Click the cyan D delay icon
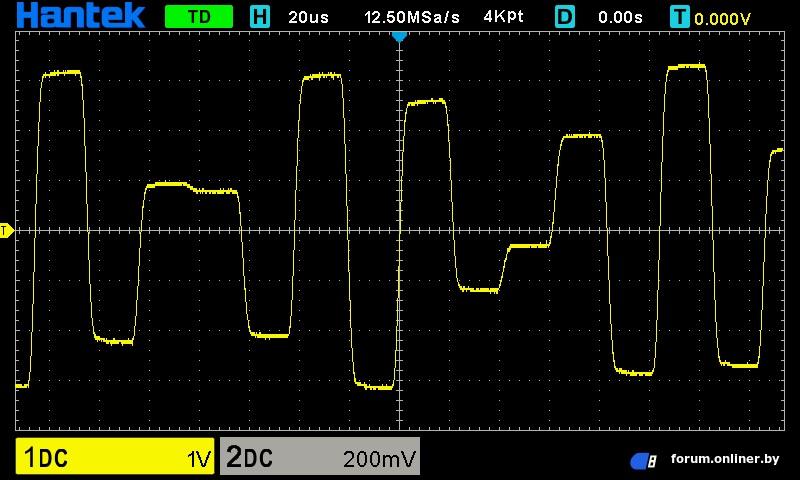Image resolution: width=800 pixels, height=480 pixels. click(566, 17)
